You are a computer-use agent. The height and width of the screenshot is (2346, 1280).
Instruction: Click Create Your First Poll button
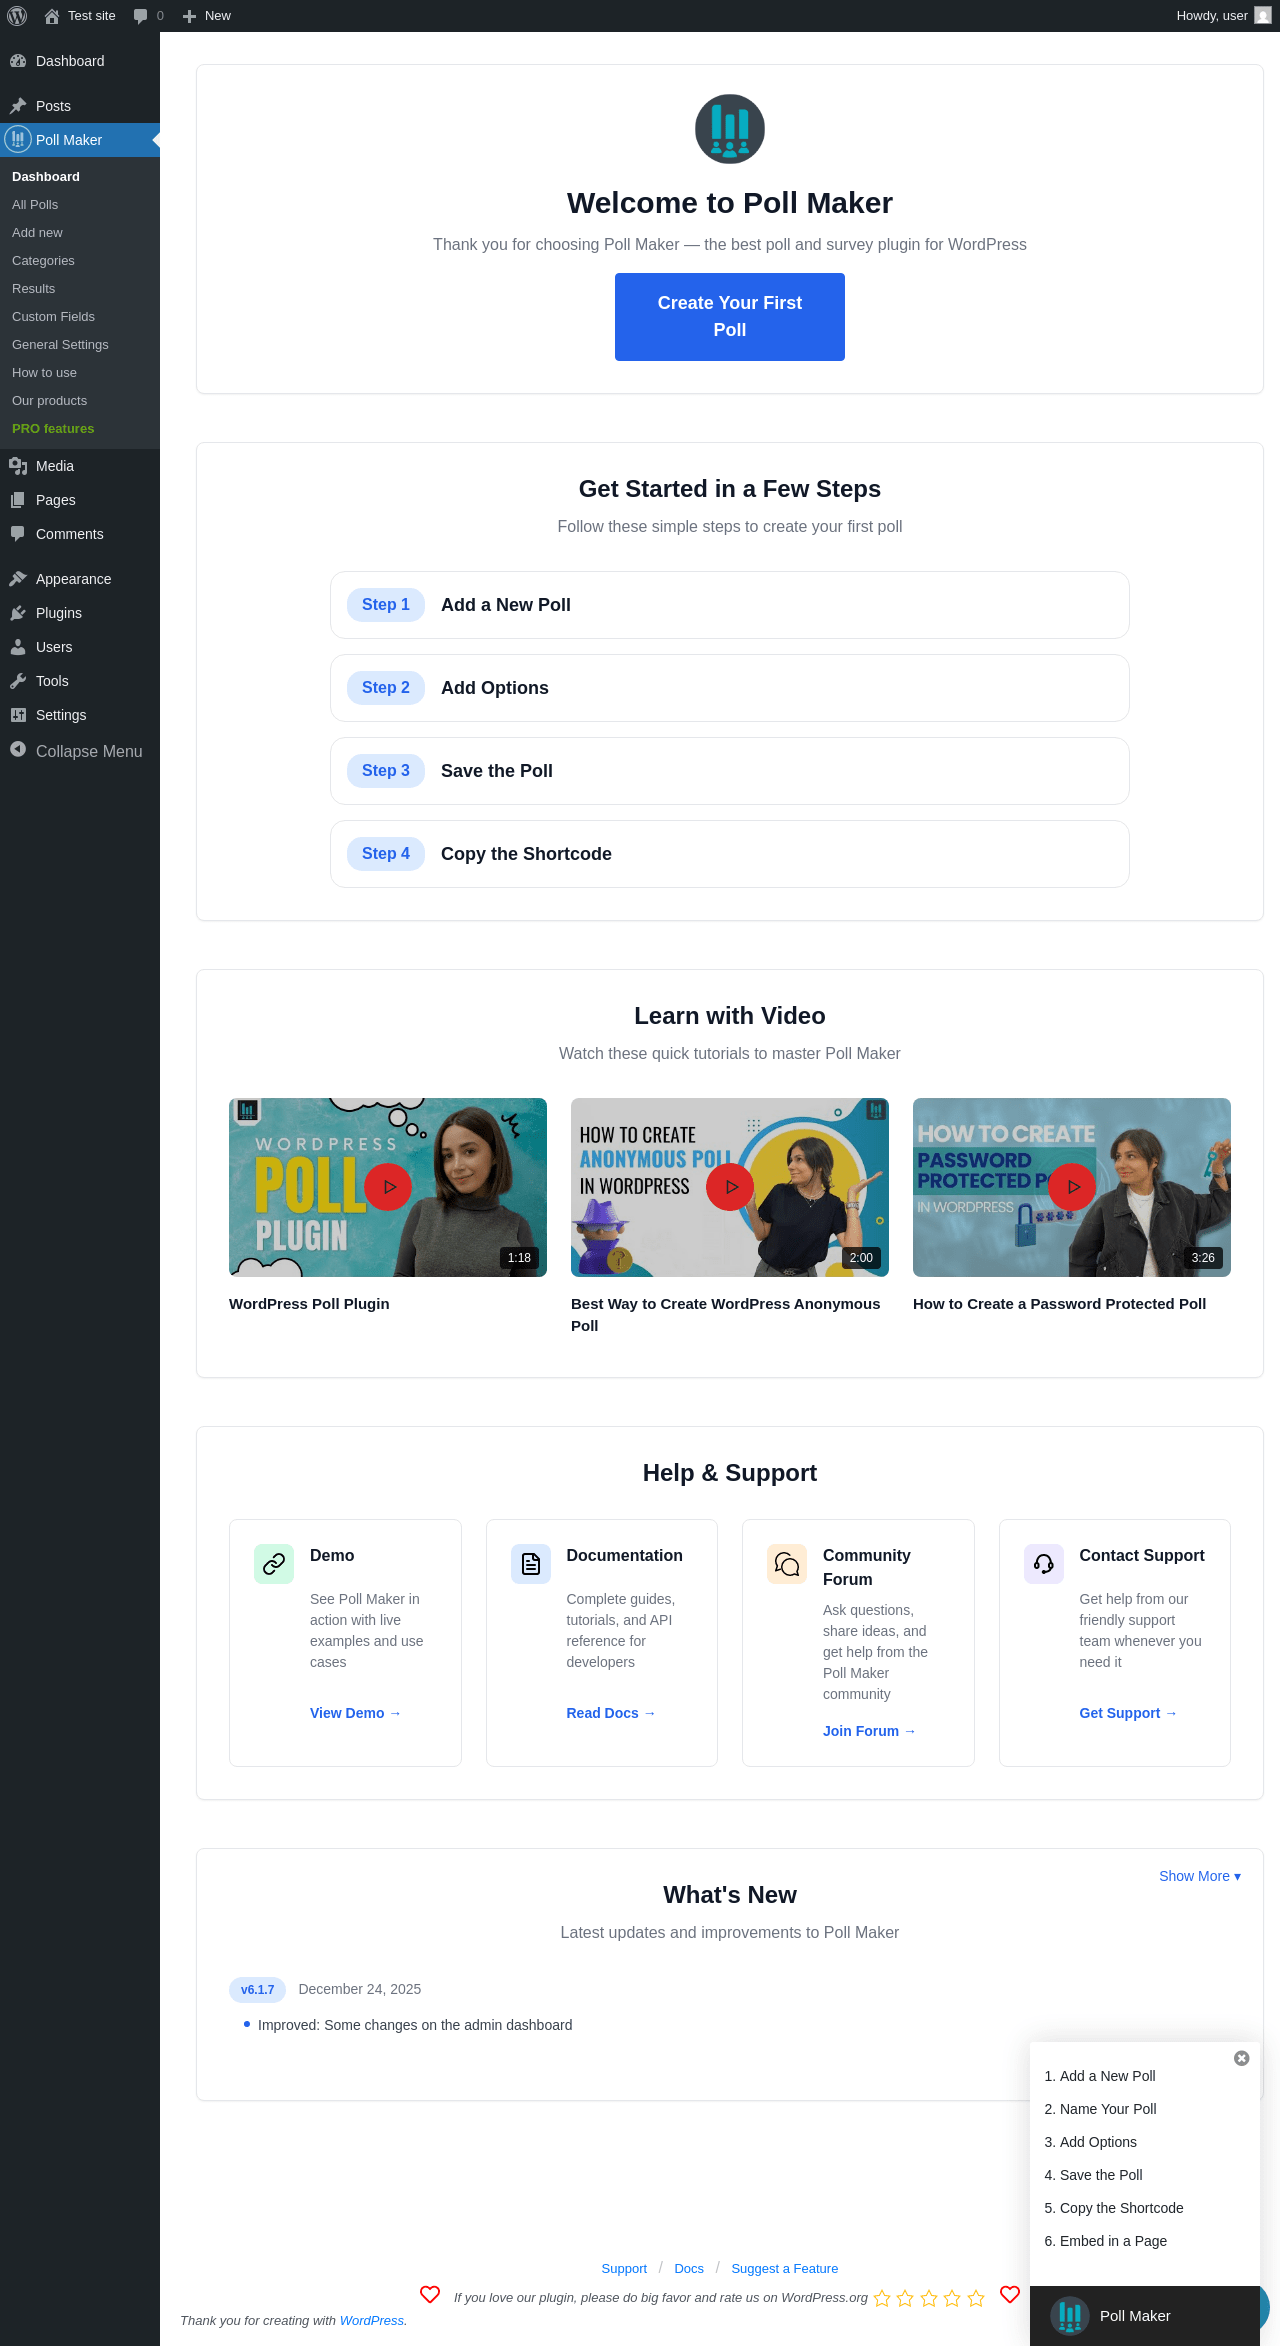(x=730, y=317)
